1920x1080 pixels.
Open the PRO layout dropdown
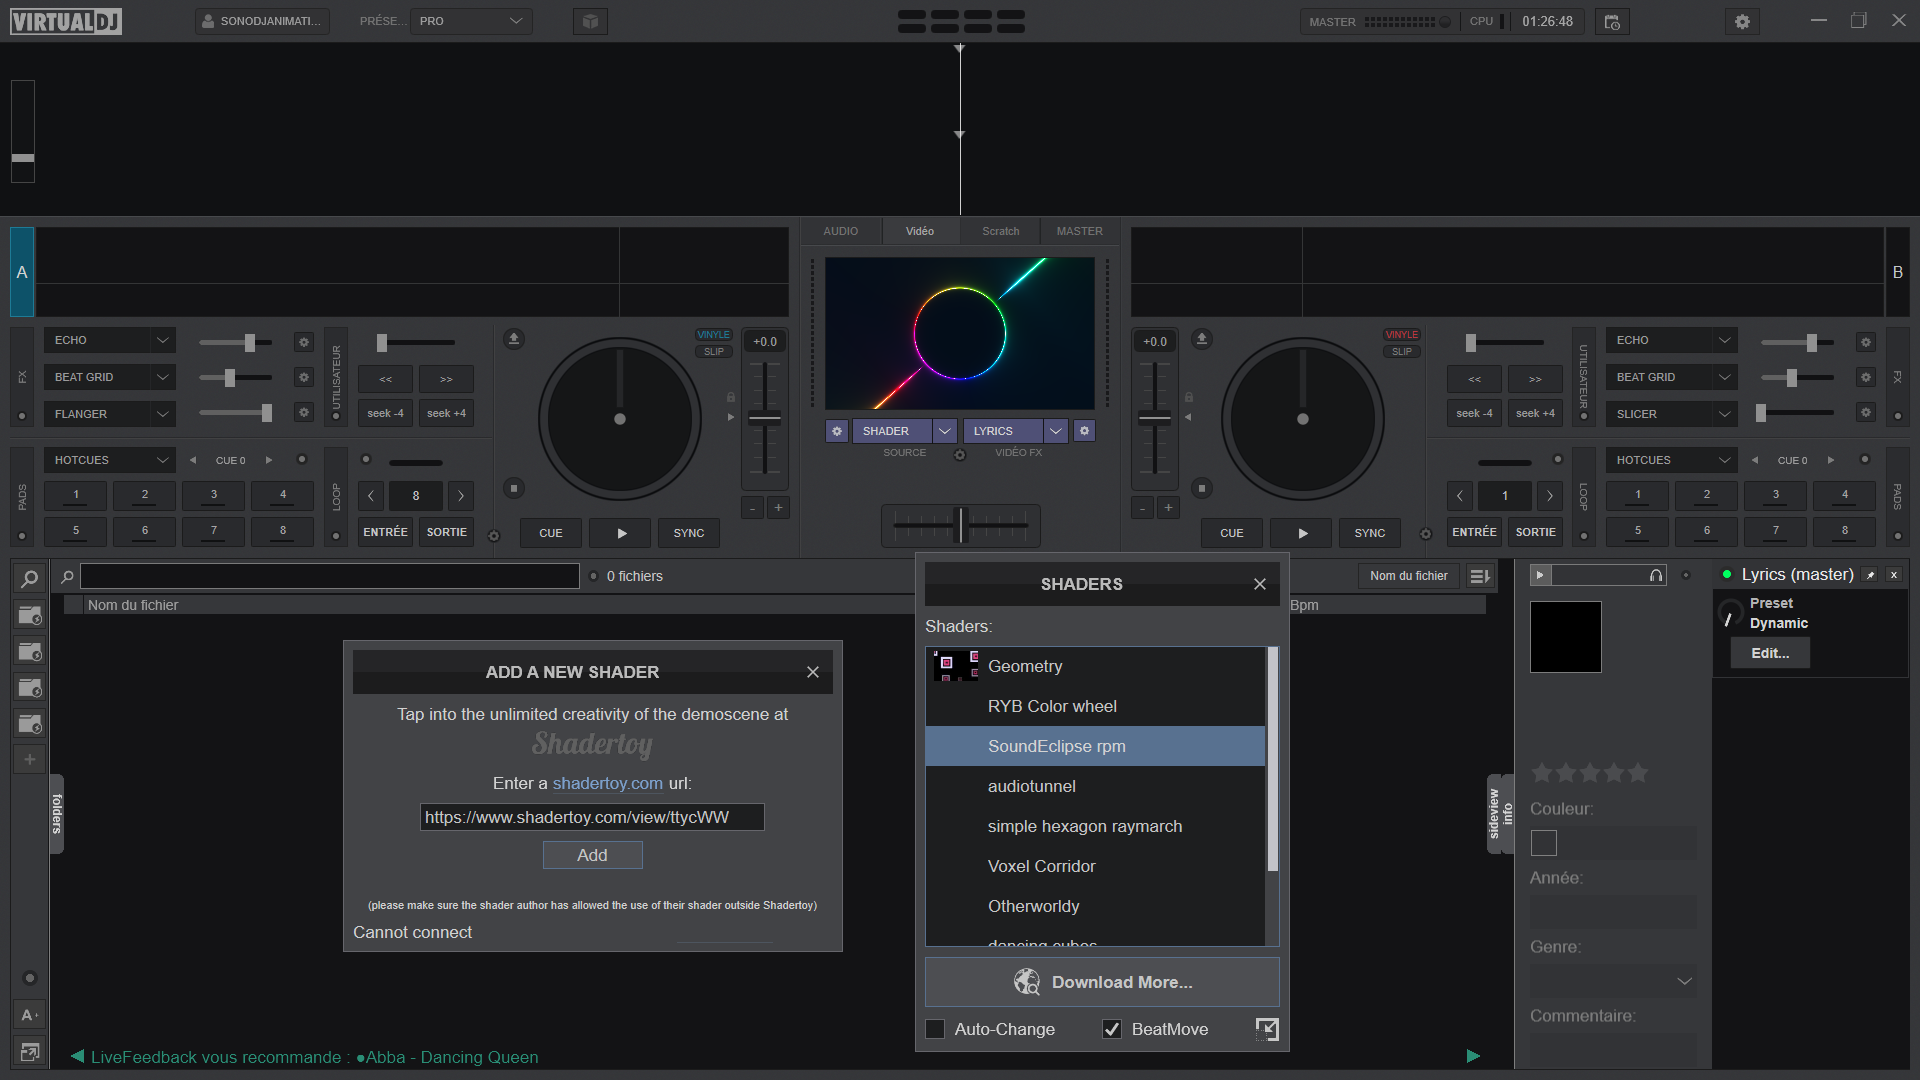472,21
